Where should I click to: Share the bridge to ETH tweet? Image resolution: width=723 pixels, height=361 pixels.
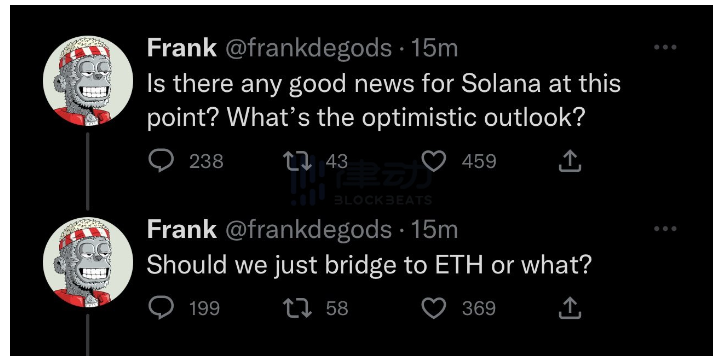pos(569,308)
